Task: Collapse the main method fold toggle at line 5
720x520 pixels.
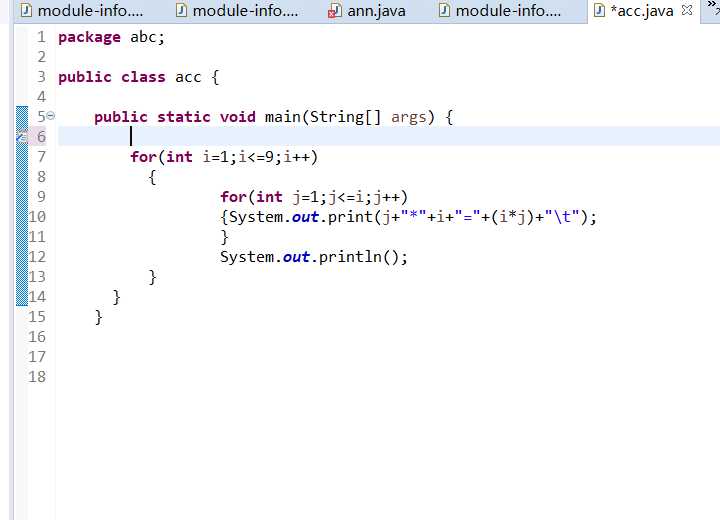Action: pyautogui.click(x=51, y=116)
